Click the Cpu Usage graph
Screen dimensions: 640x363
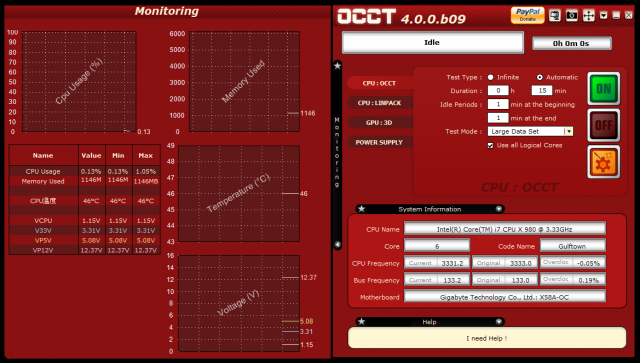pos(79,82)
